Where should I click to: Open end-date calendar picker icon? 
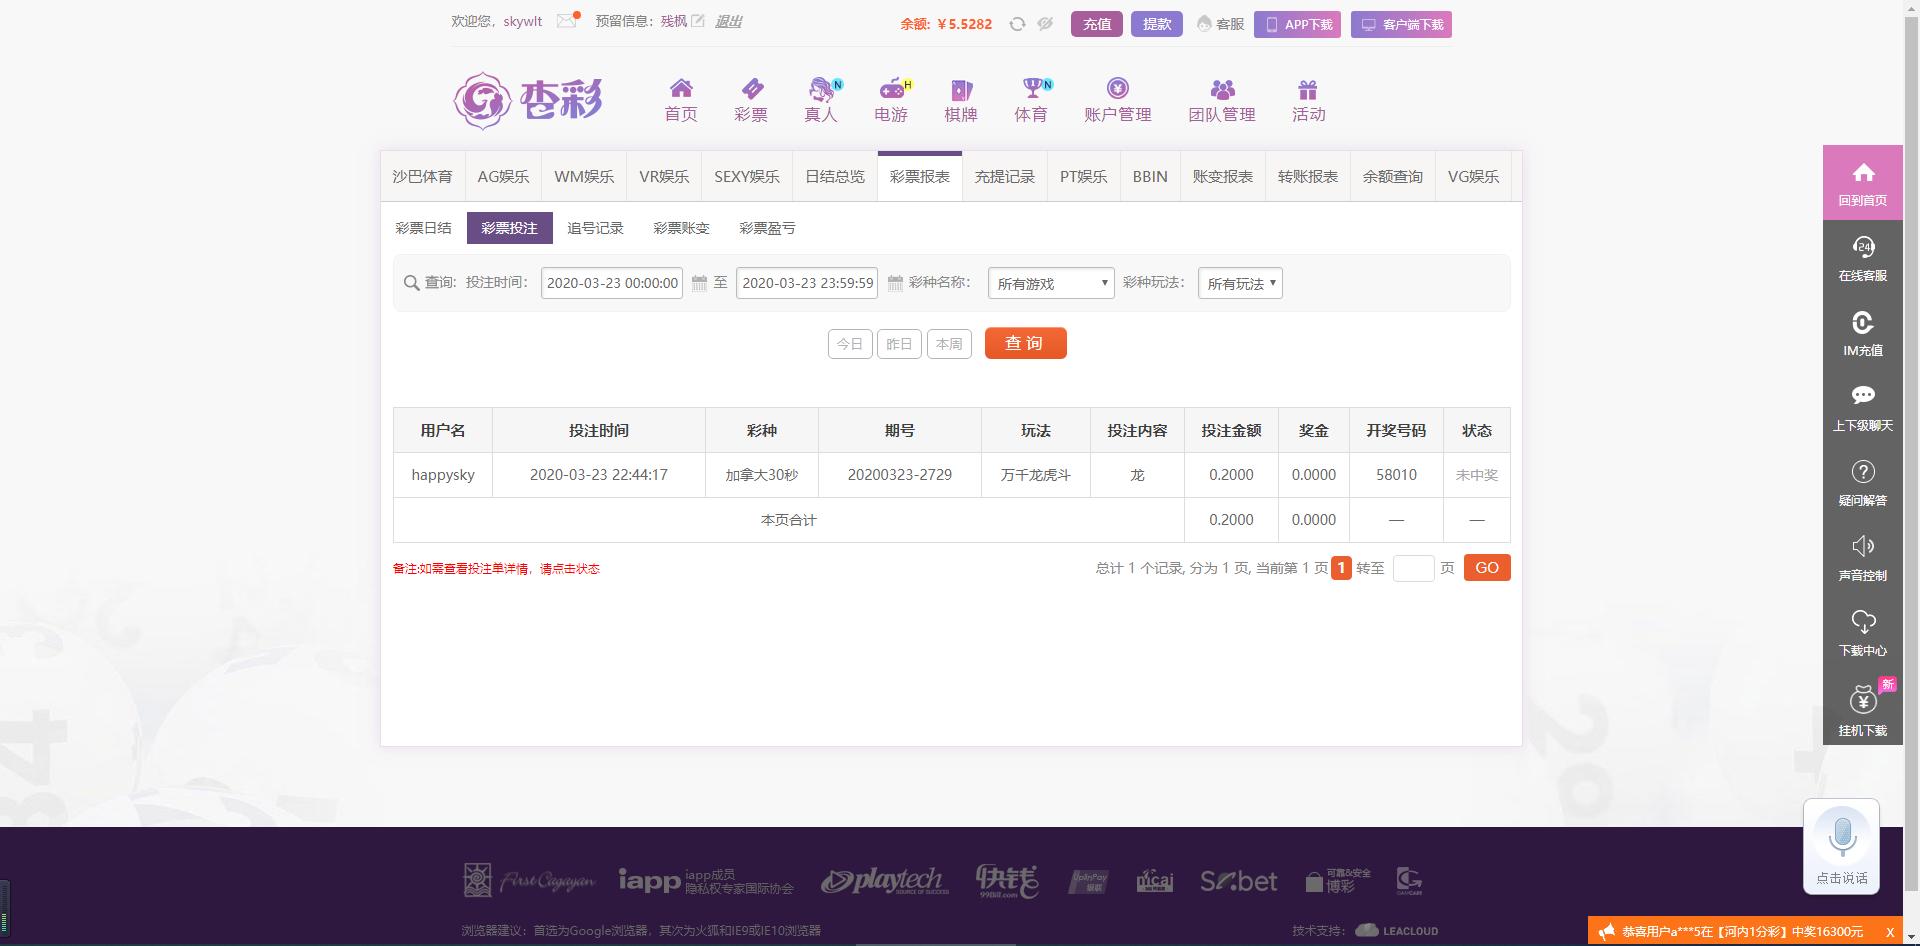coord(895,283)
